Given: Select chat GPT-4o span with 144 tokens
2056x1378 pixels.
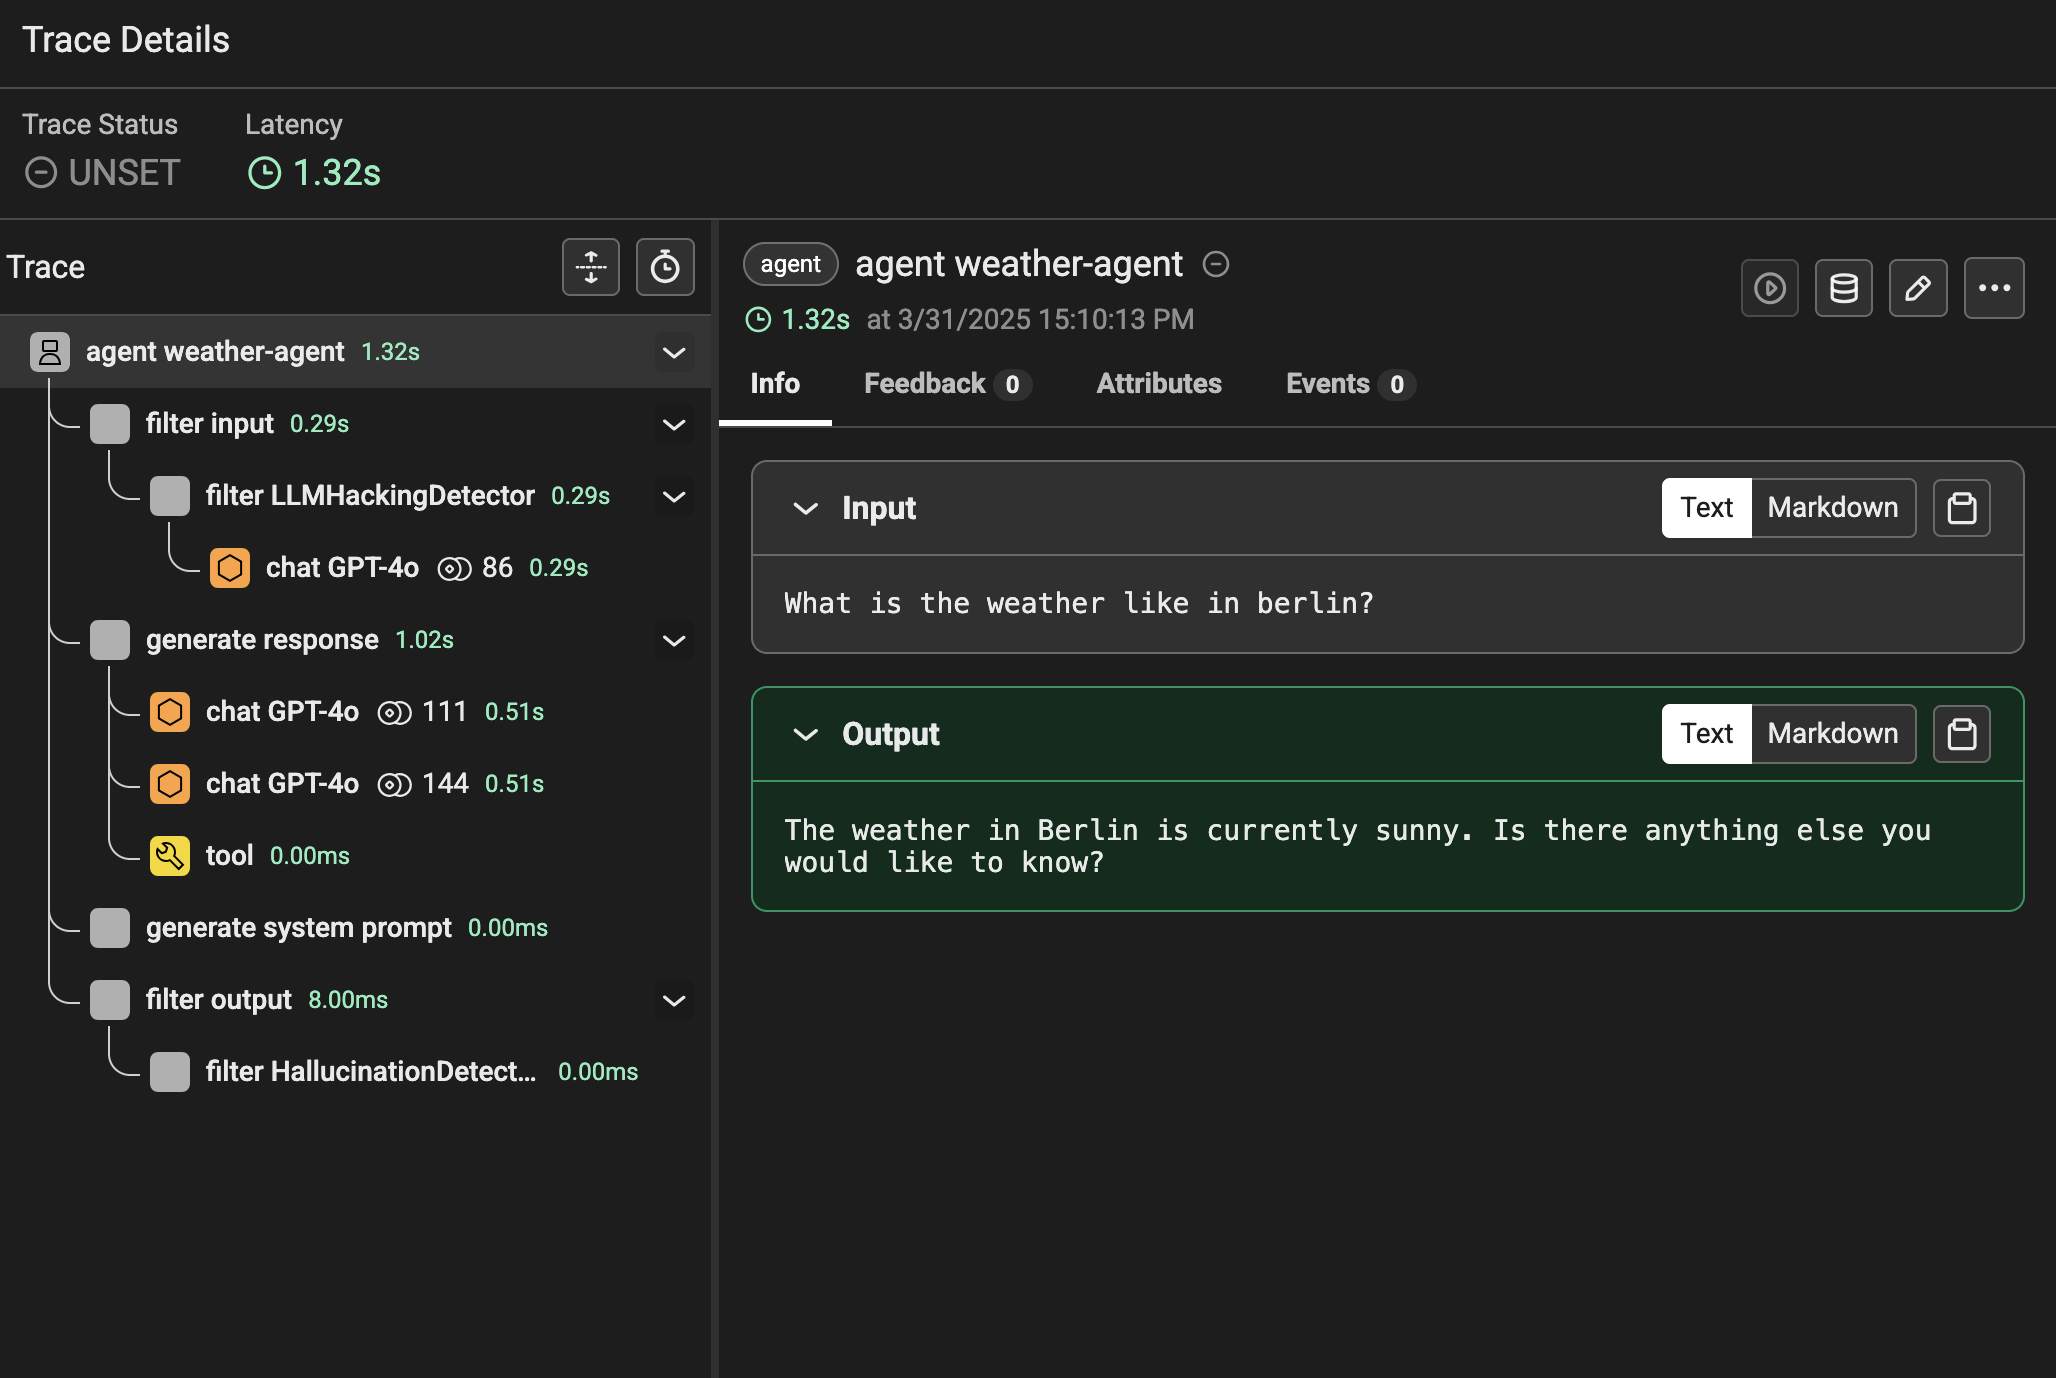Looking at the screenshot, I should coord(282,784).
